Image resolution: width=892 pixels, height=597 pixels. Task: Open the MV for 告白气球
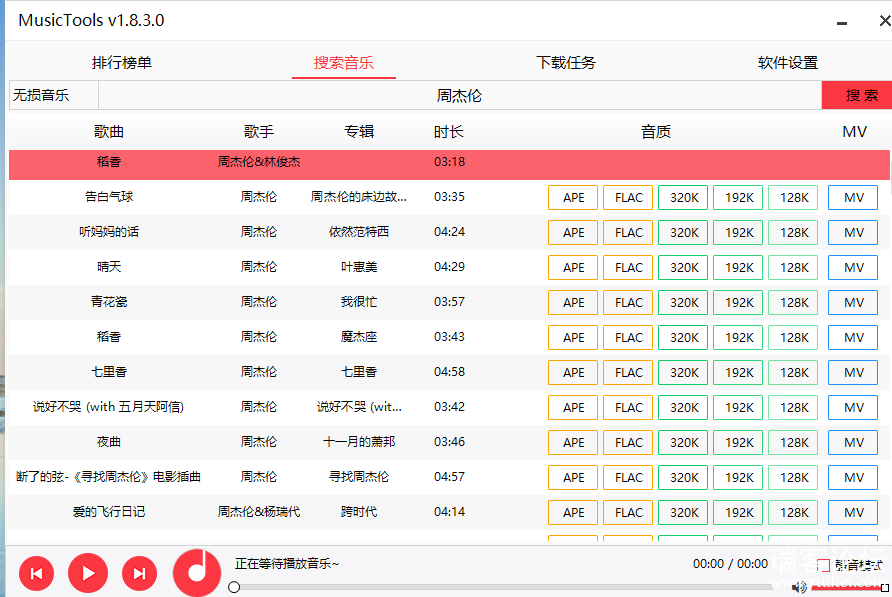point(853,197)
